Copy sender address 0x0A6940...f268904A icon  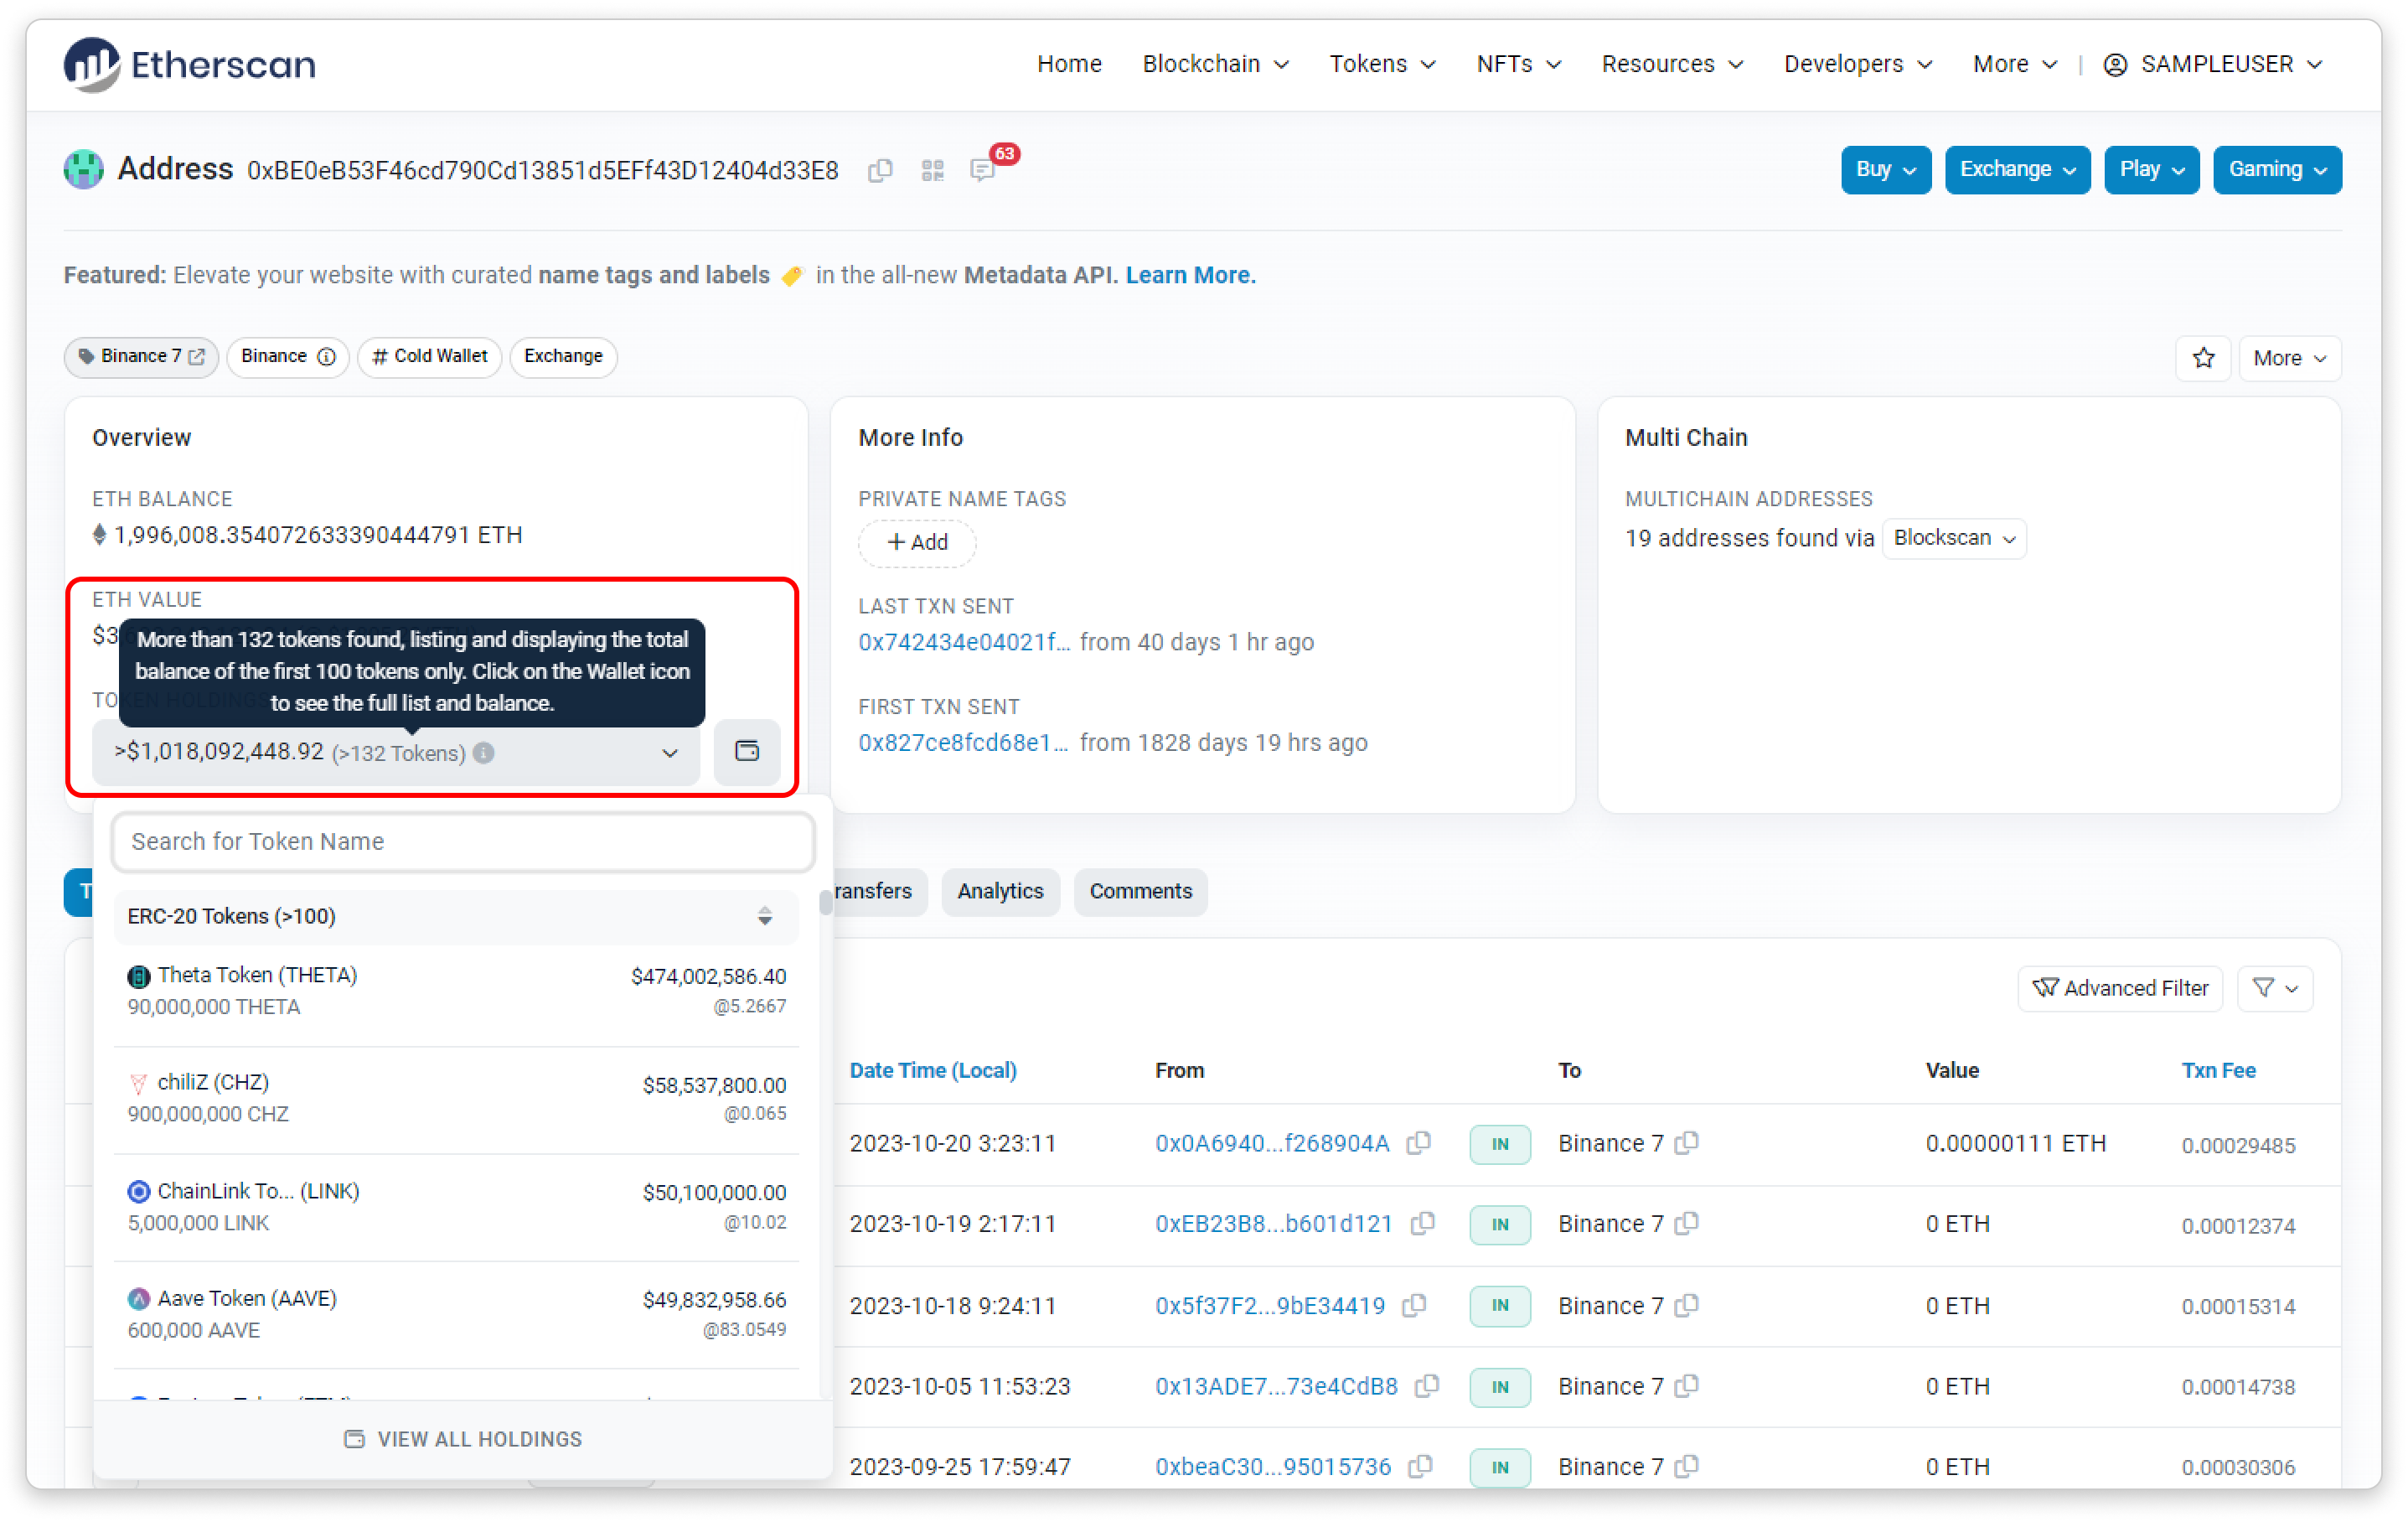(1418, 1143)
